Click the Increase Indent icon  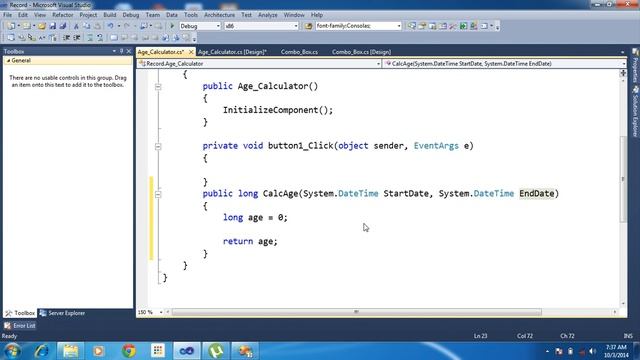click(x=77, y=38)
